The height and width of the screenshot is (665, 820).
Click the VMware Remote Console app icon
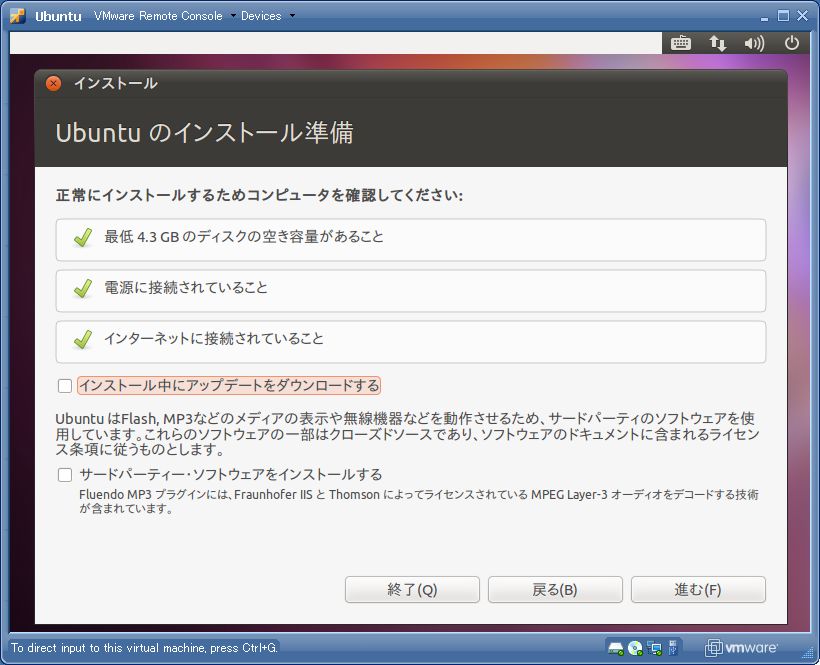pyautogui.click(x=17, y=16)
